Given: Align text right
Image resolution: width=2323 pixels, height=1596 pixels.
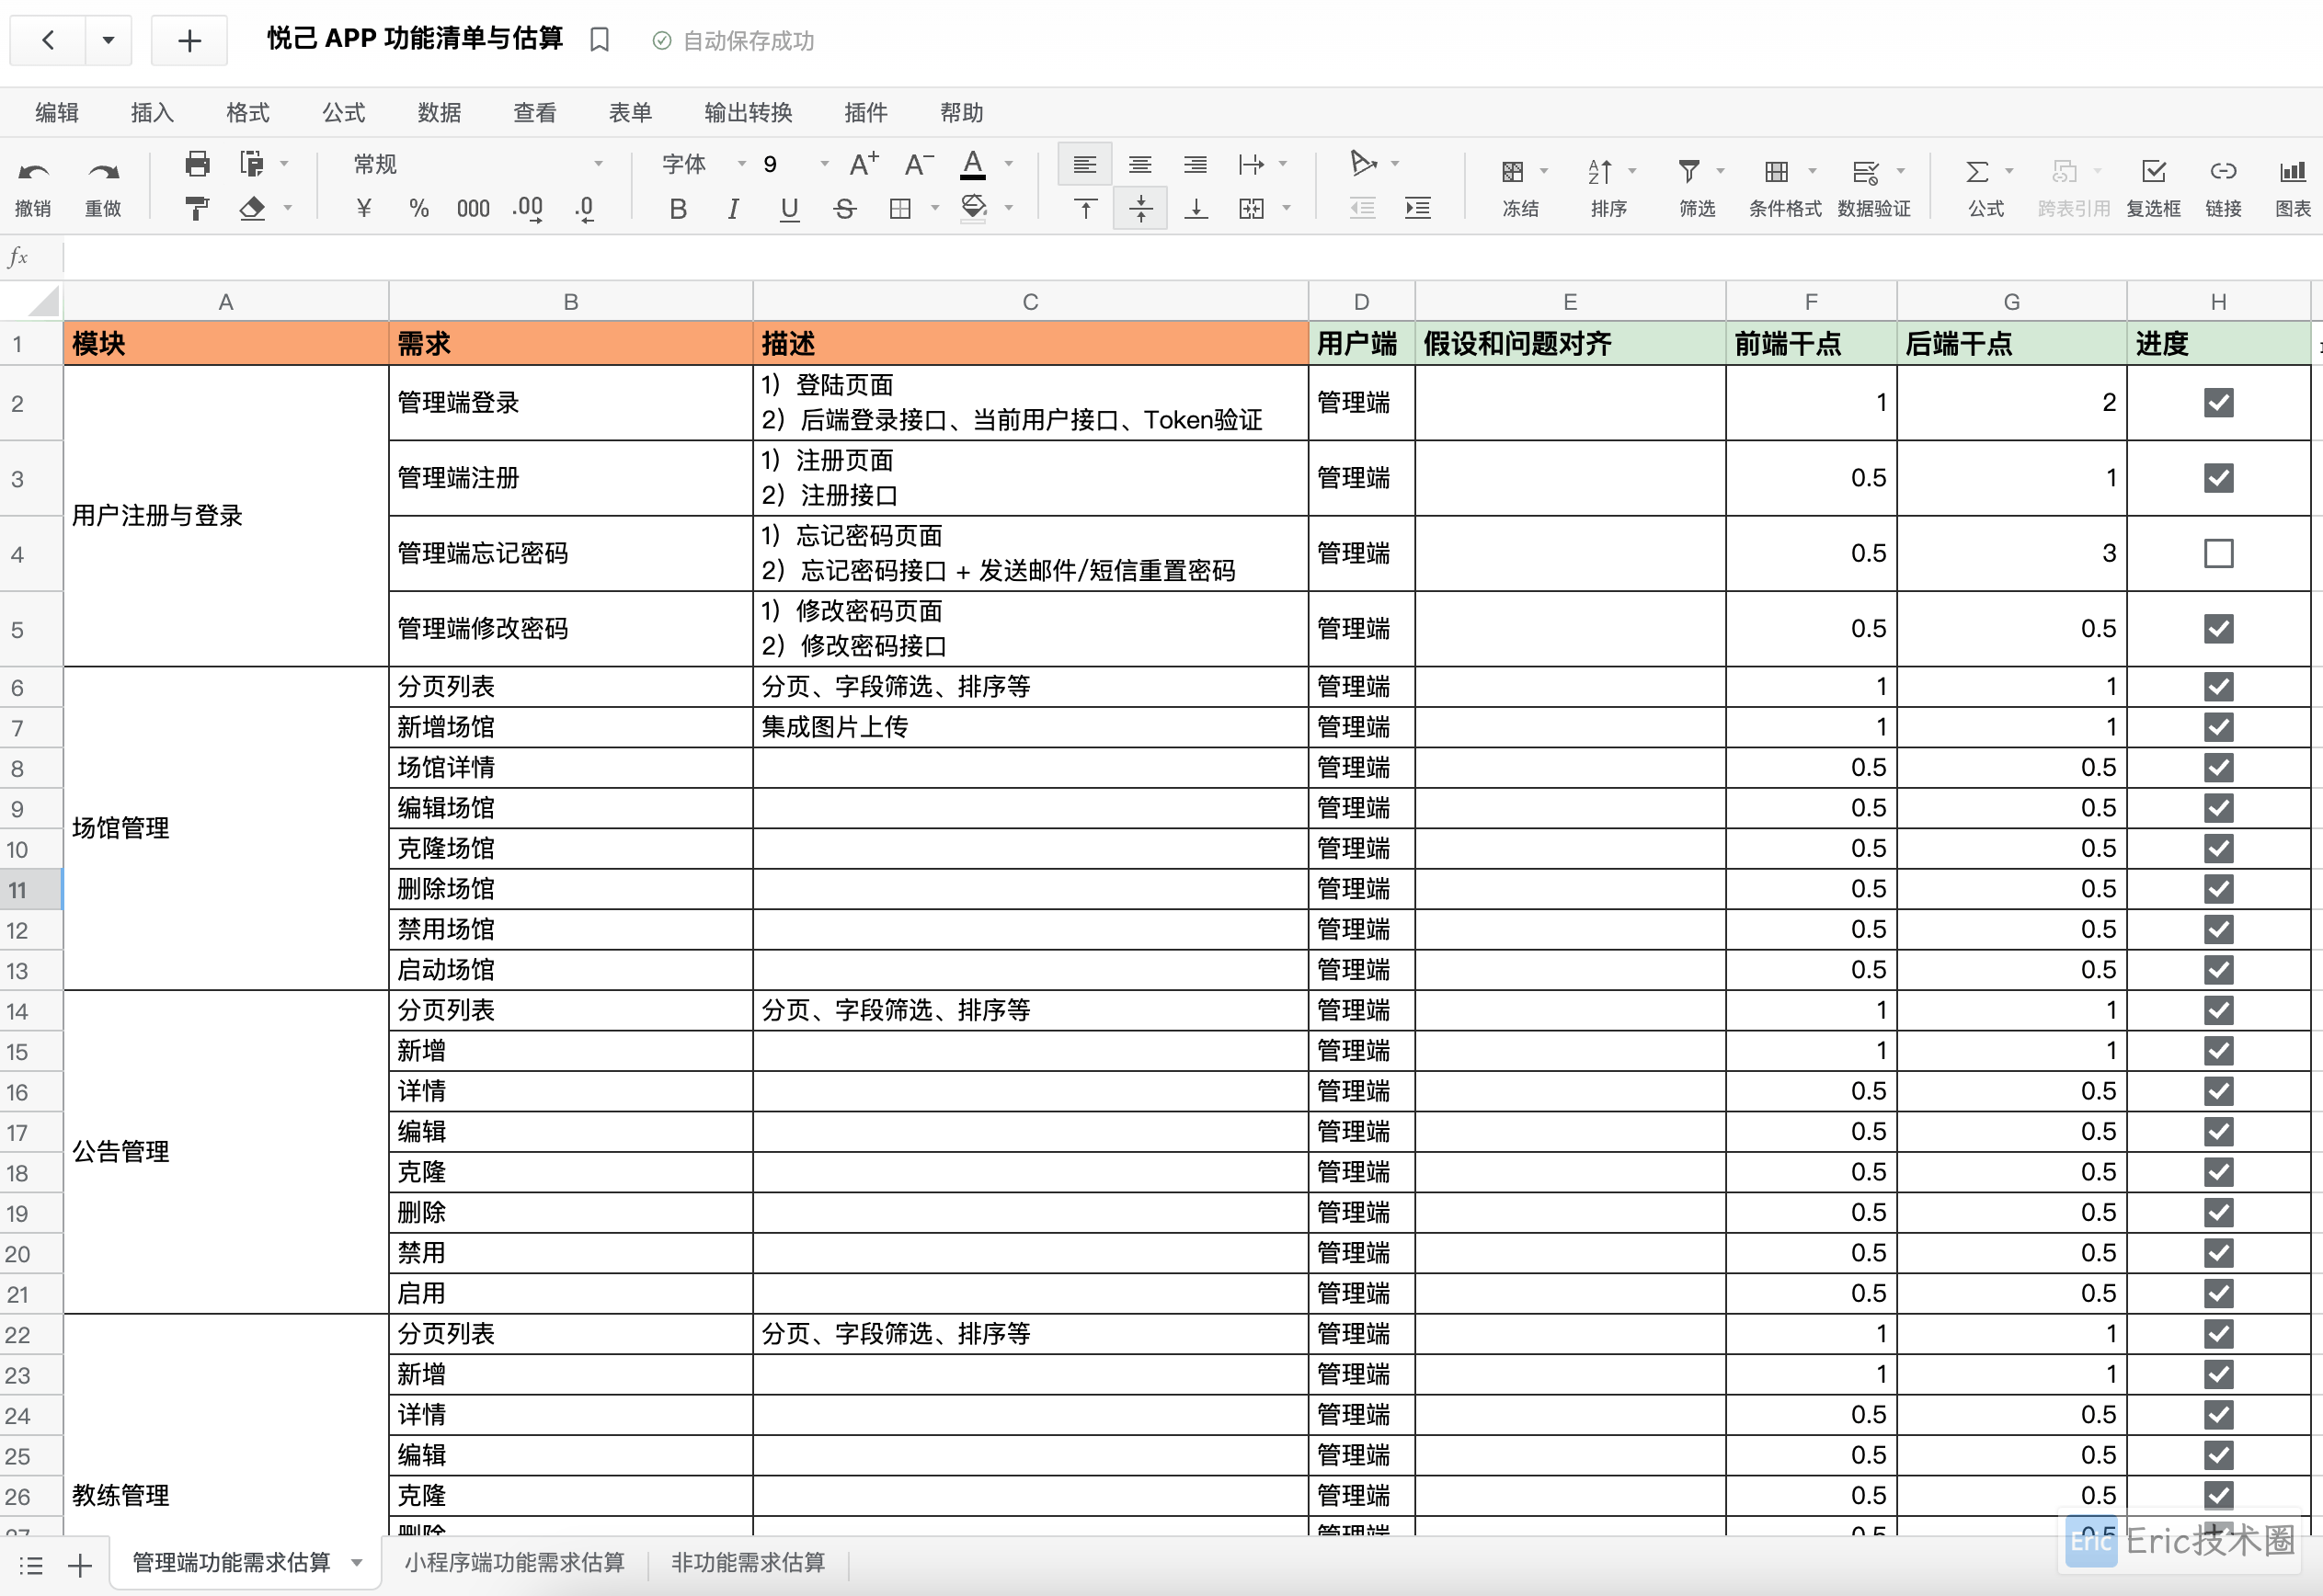Looking at the screenshot, I should (x=1195, y=164).
